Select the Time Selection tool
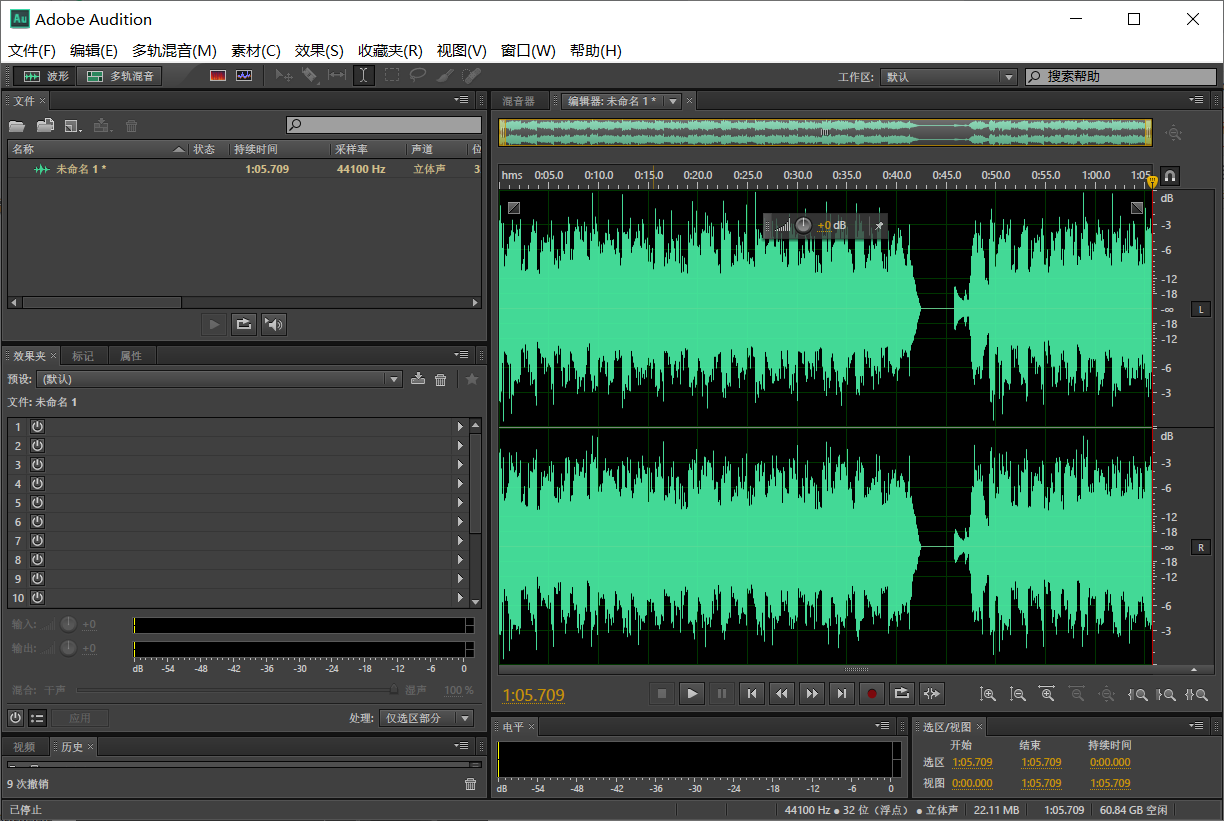 [363, 75]
